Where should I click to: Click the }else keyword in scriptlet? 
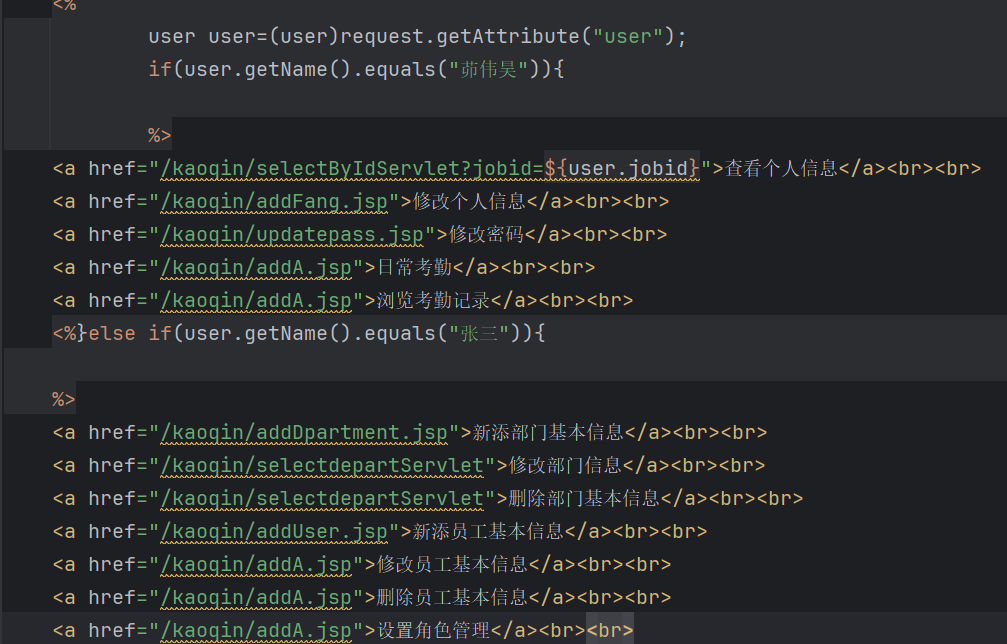click(x=107, y=333)
